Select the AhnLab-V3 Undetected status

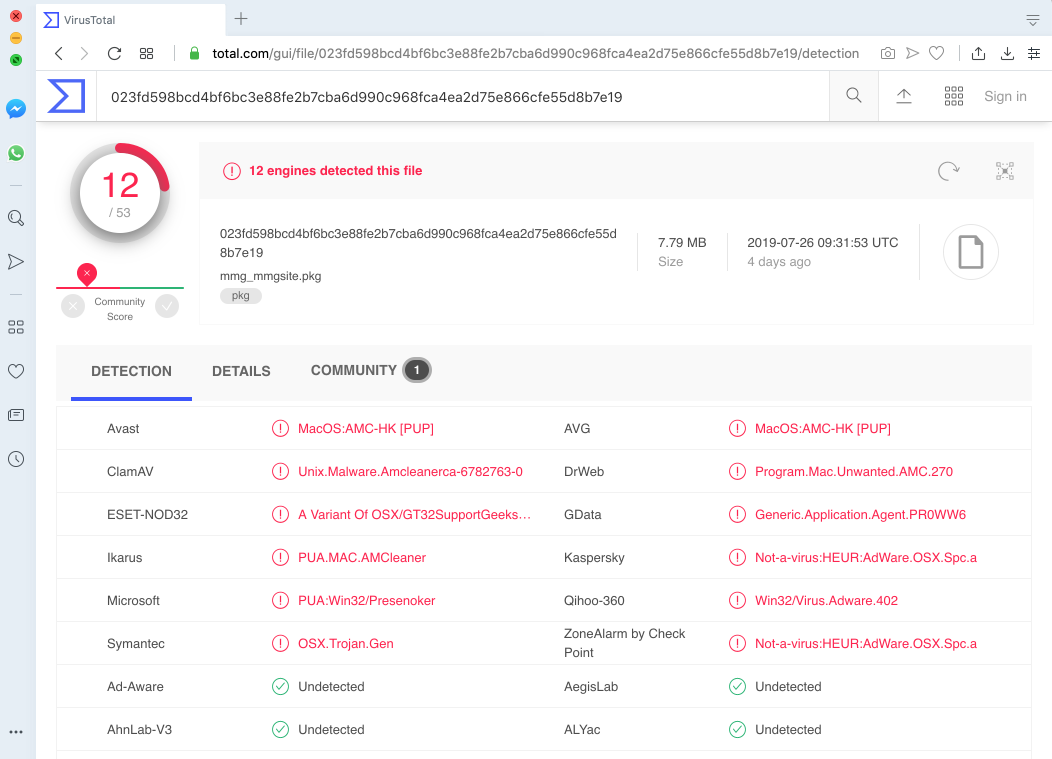[x=331, y=729]
